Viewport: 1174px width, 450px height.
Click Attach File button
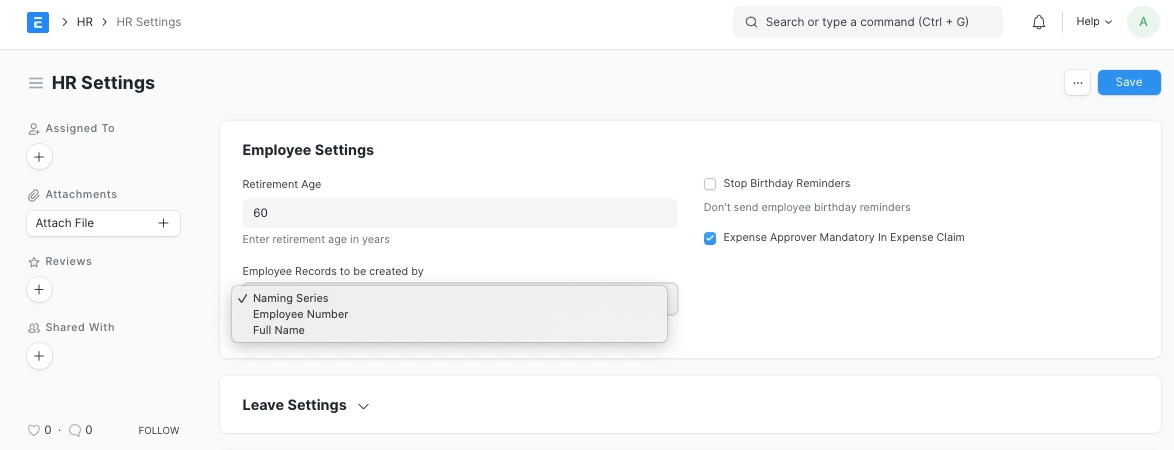click(103, 223)
